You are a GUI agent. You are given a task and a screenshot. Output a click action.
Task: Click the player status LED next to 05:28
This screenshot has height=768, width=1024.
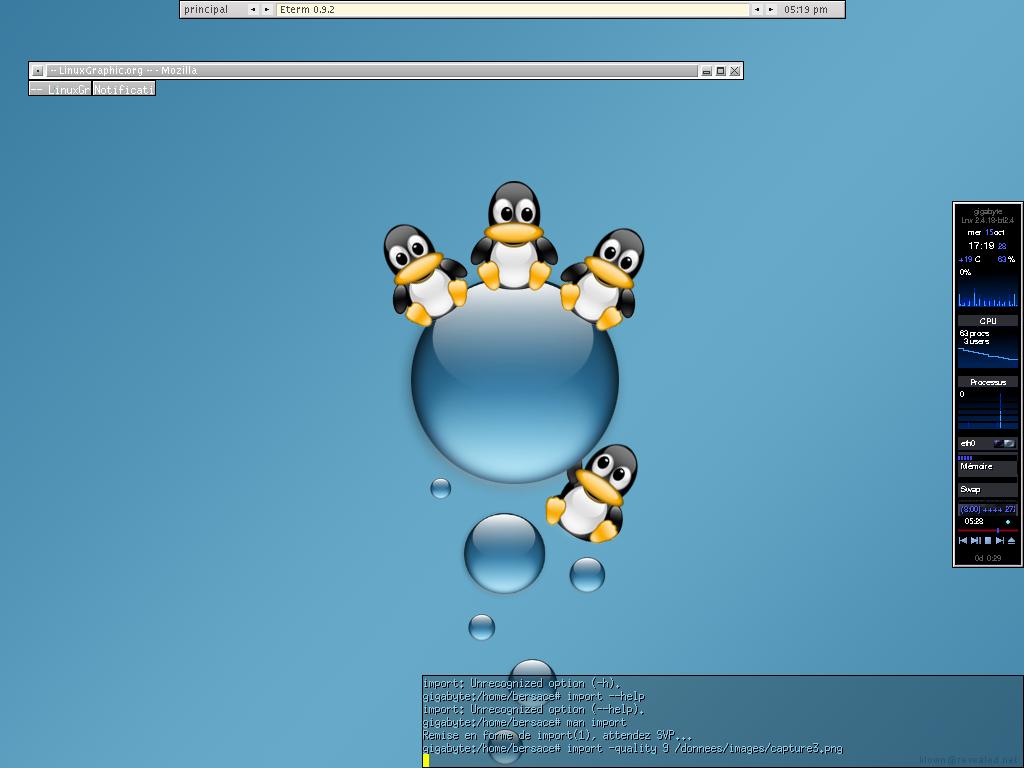point(1008,522)
